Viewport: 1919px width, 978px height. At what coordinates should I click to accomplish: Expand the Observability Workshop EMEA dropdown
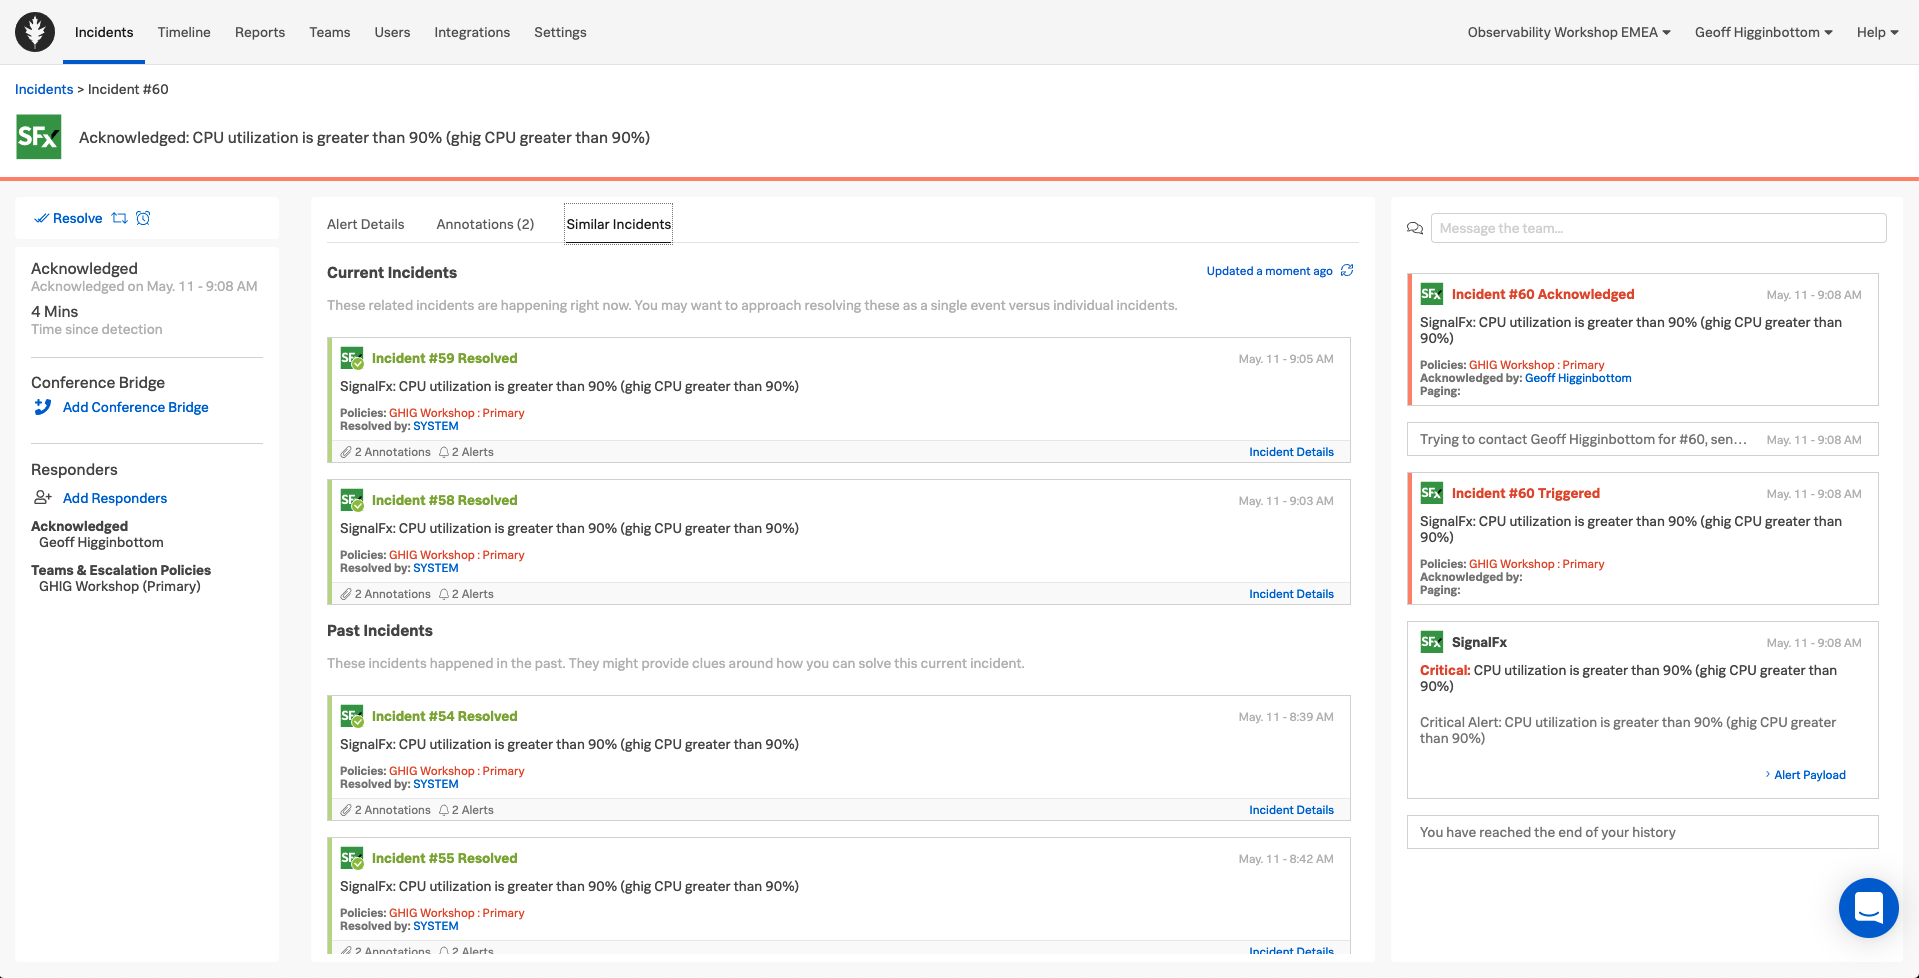coord(1568,32)
